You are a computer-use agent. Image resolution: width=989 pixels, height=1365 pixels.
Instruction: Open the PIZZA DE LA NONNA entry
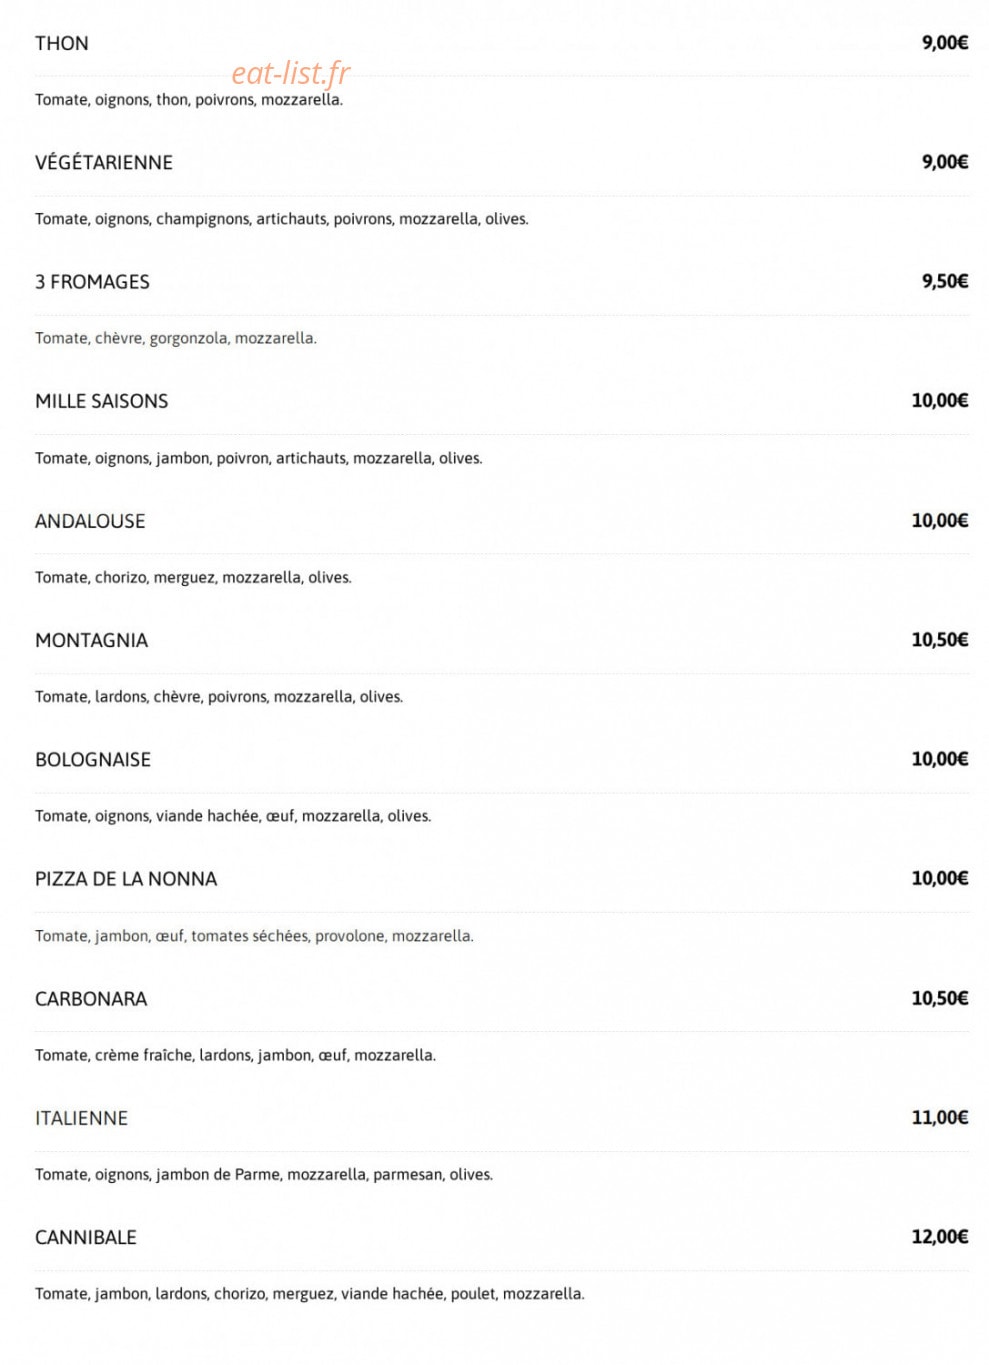tap(126, 879)
